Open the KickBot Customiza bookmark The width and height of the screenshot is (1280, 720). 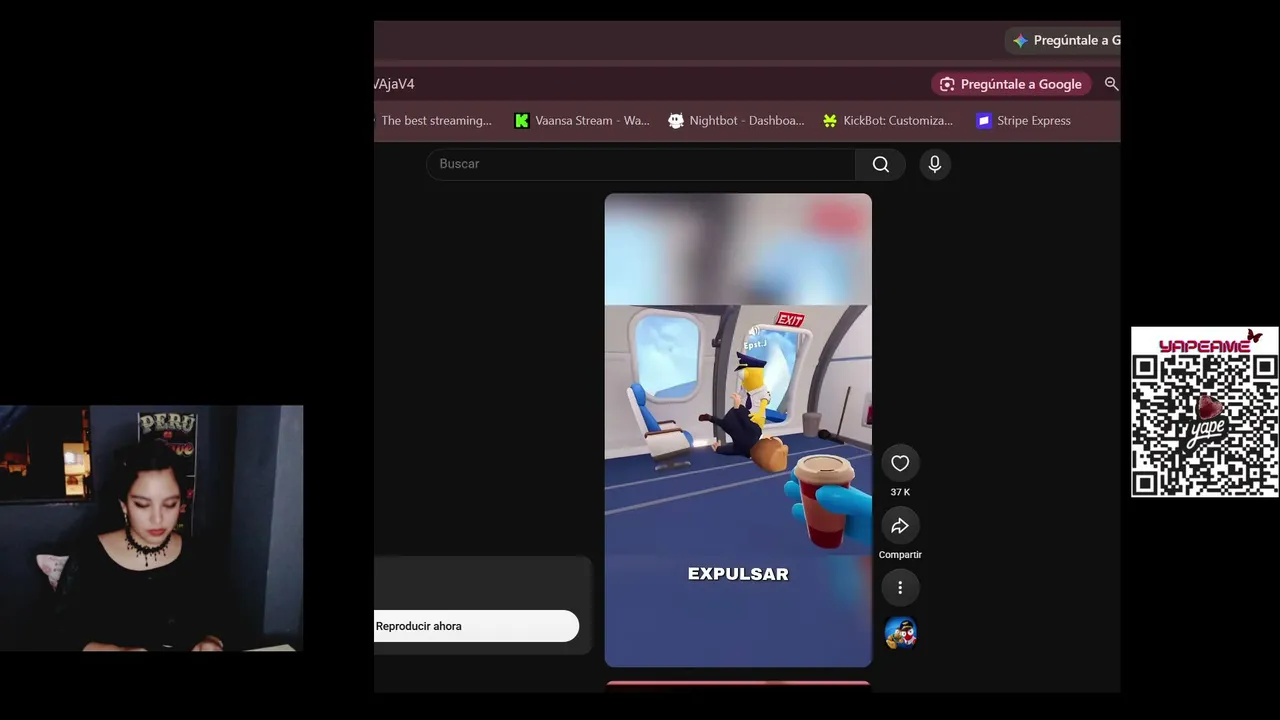(x=888, y=121)
